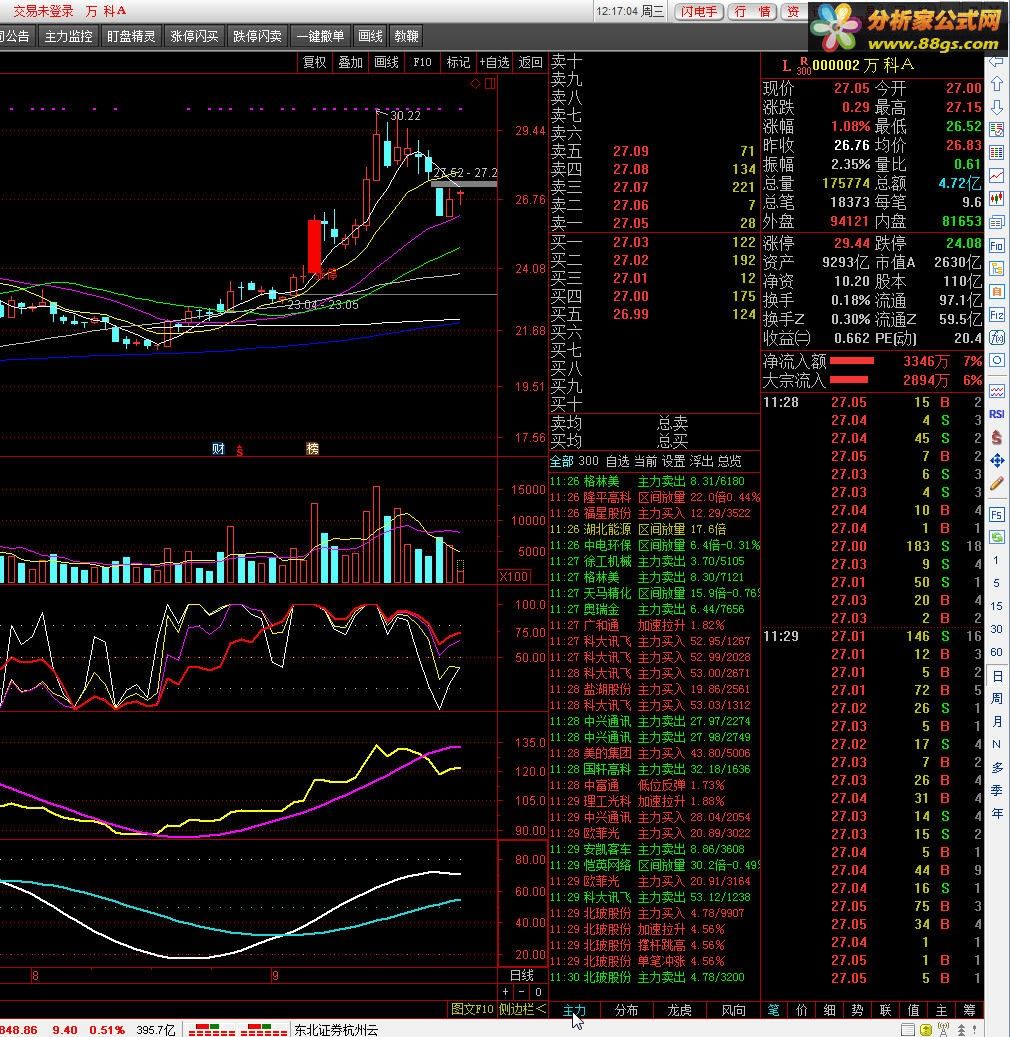Screen dimensions: 1010x1037
Task: Reset chart zoom with 0 button
Action: [x=538, y=991]
